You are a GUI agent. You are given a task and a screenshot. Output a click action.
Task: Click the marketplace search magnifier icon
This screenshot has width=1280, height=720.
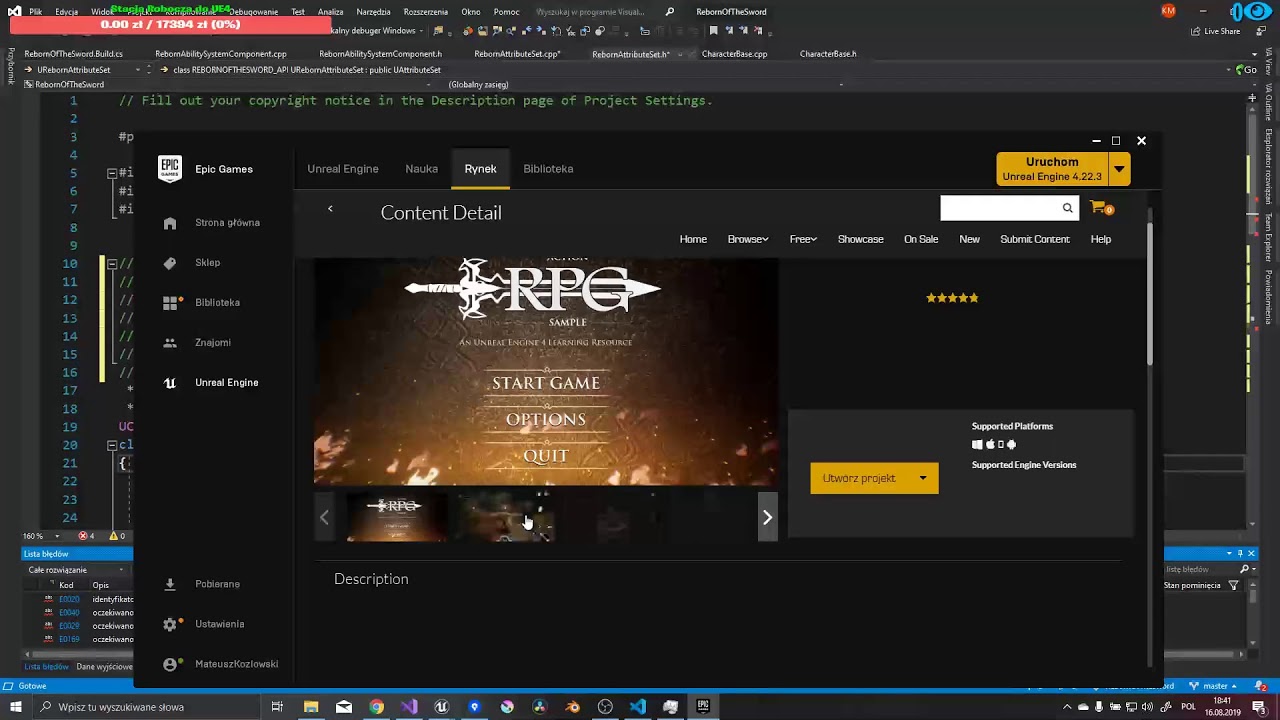tap(1067, 208)
